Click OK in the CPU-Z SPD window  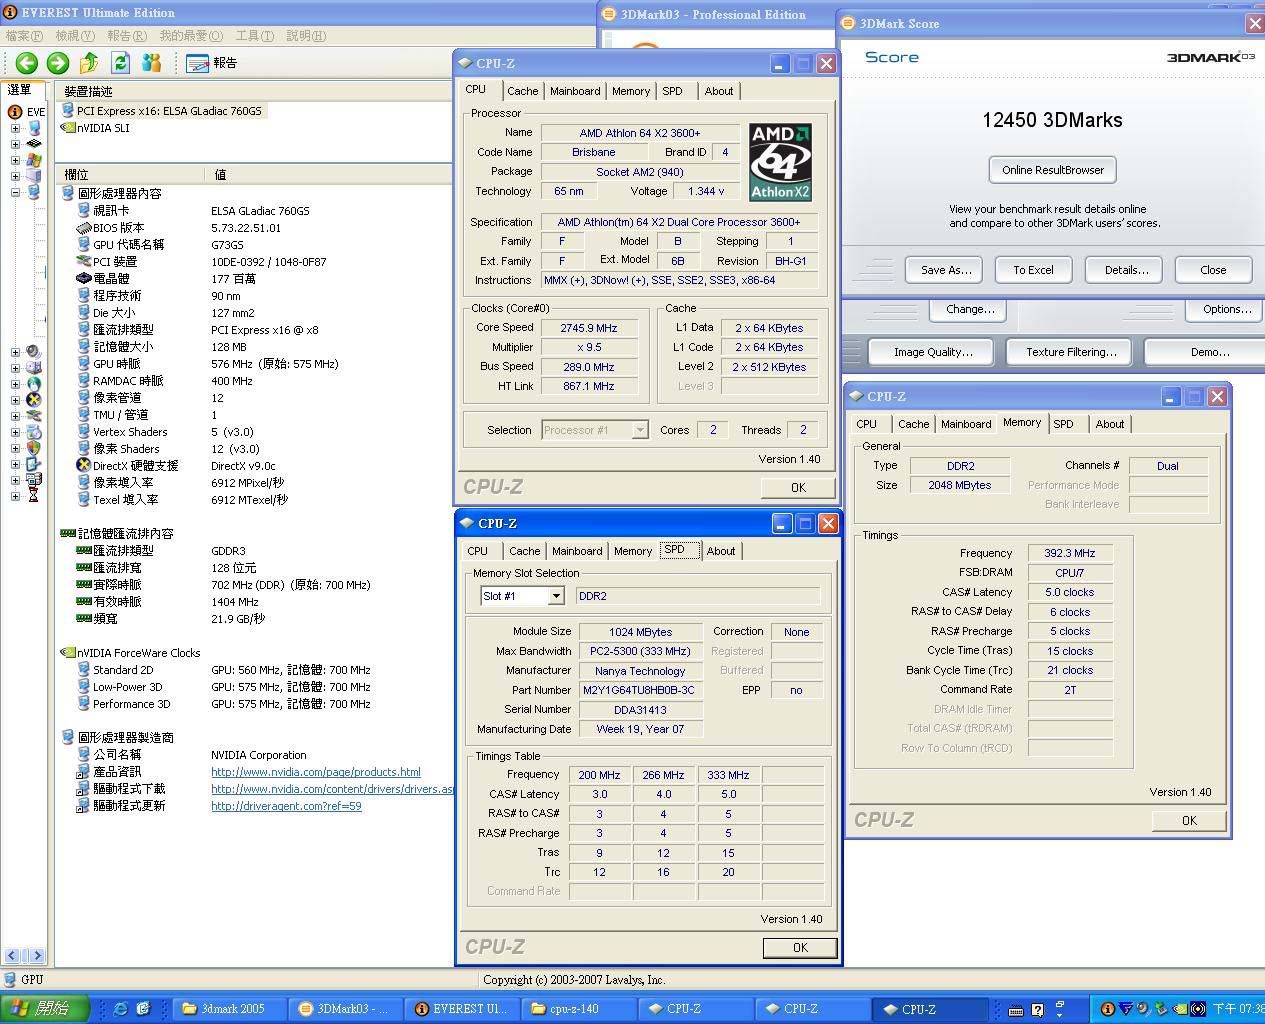pyautogui.click(x=800, y=947)
